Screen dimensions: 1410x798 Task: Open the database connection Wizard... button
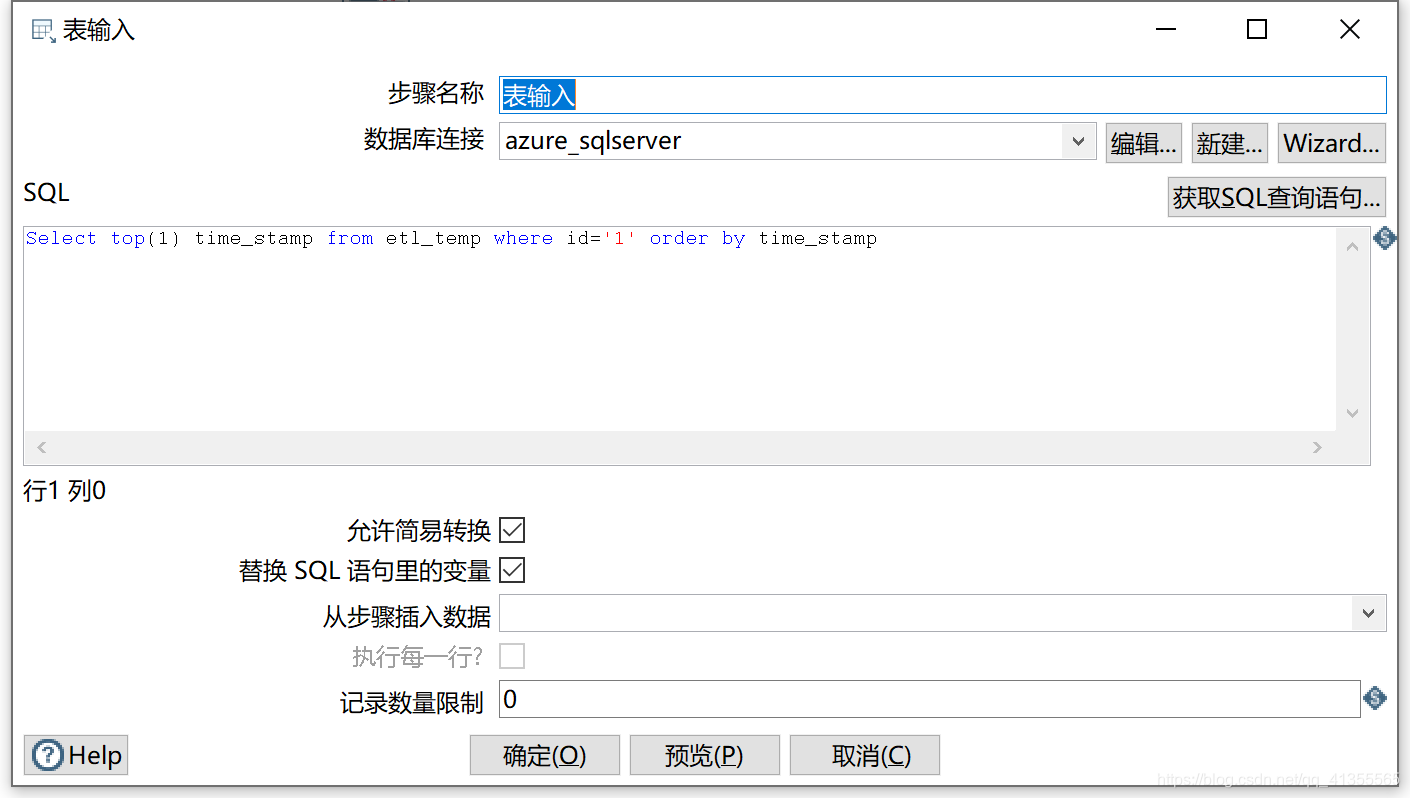[x=1332, y=143]
